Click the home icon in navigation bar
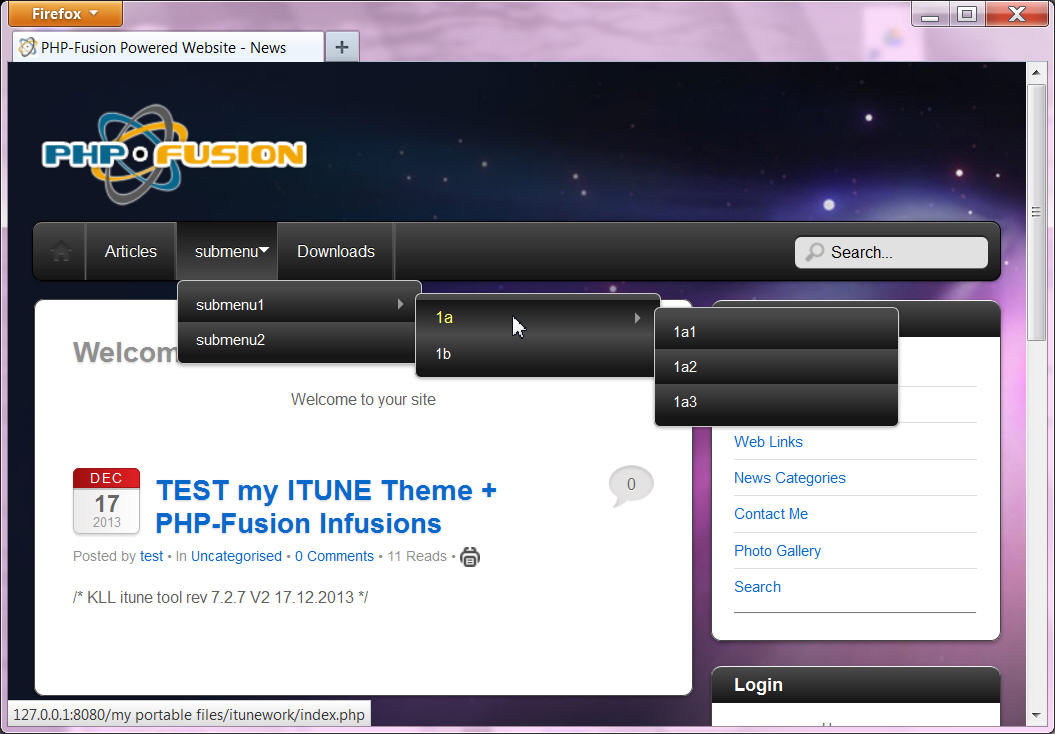Image resolution: width=1055 pixels, height=734 pixels. [x=61, y=252]
